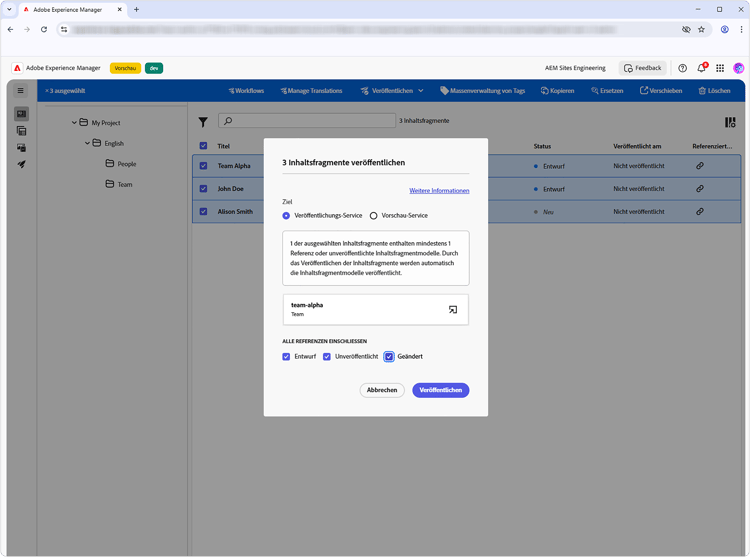Collapse the My Project tree node
Viewport: 750px width, 557px height.
(74, 122)
